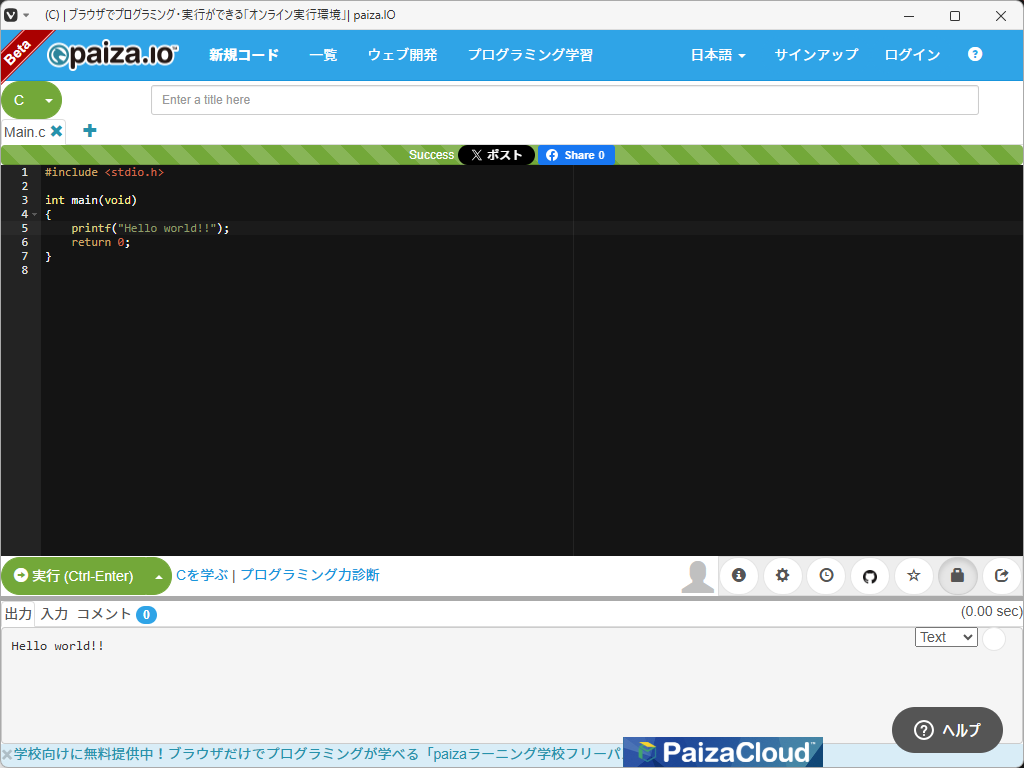Share on Facebook button
Viewport: 1024px width, 768px height.
(576, 155)
